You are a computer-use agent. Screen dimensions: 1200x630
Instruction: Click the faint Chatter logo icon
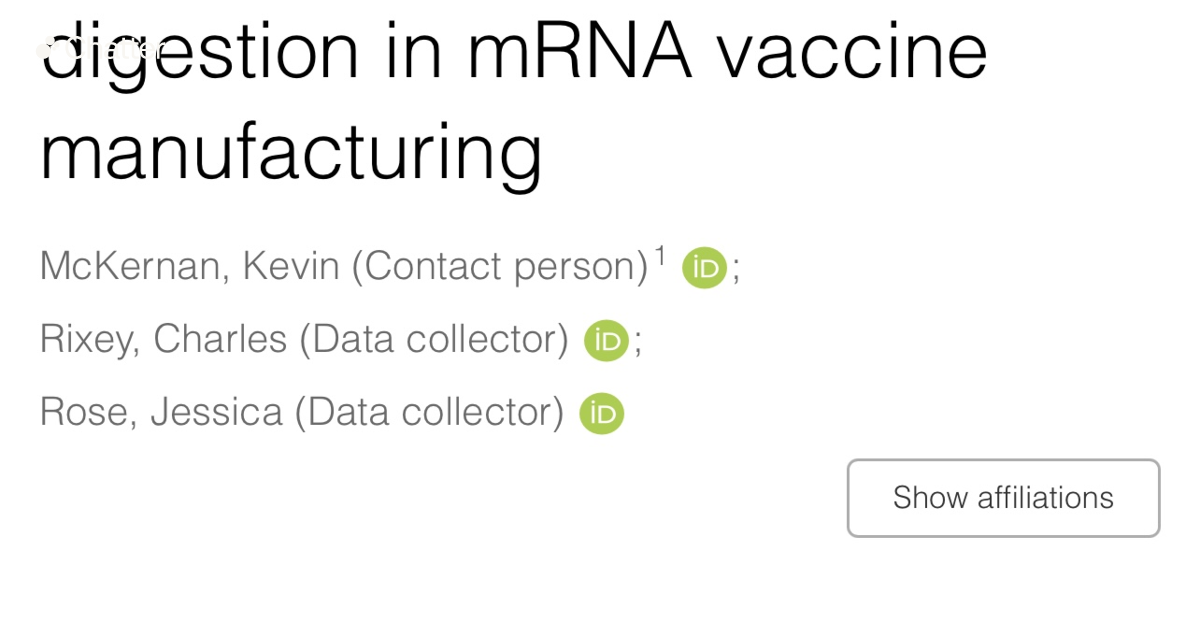point(46,48)
